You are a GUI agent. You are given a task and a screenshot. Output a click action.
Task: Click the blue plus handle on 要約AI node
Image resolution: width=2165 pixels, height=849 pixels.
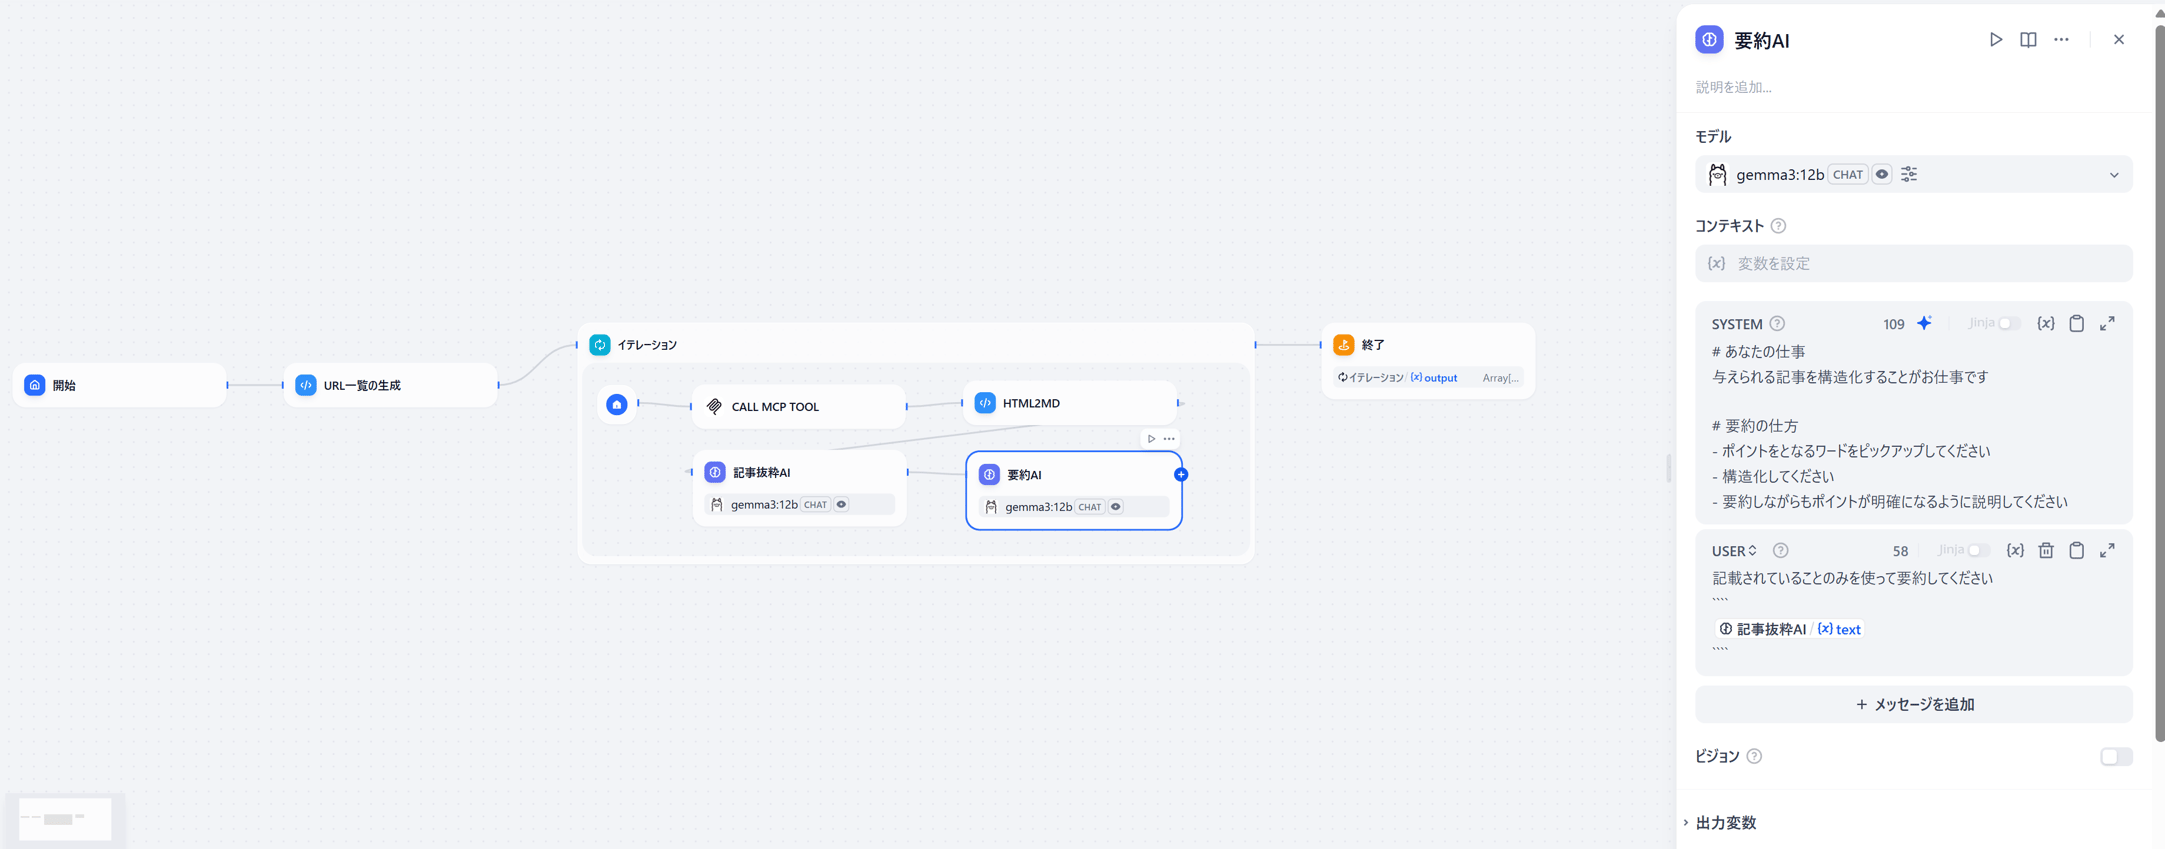coord(1181,474)
